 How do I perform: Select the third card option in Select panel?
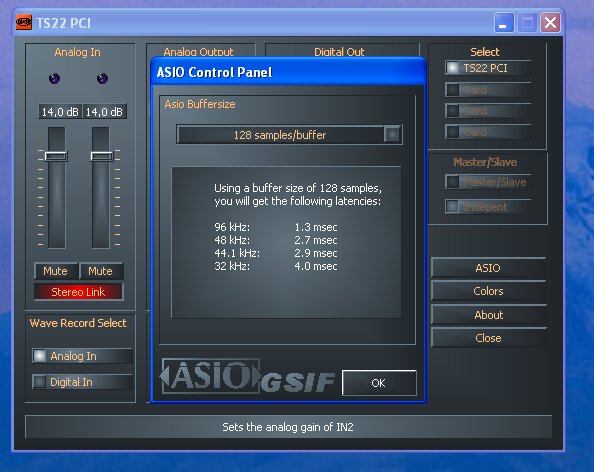[488, 111]
